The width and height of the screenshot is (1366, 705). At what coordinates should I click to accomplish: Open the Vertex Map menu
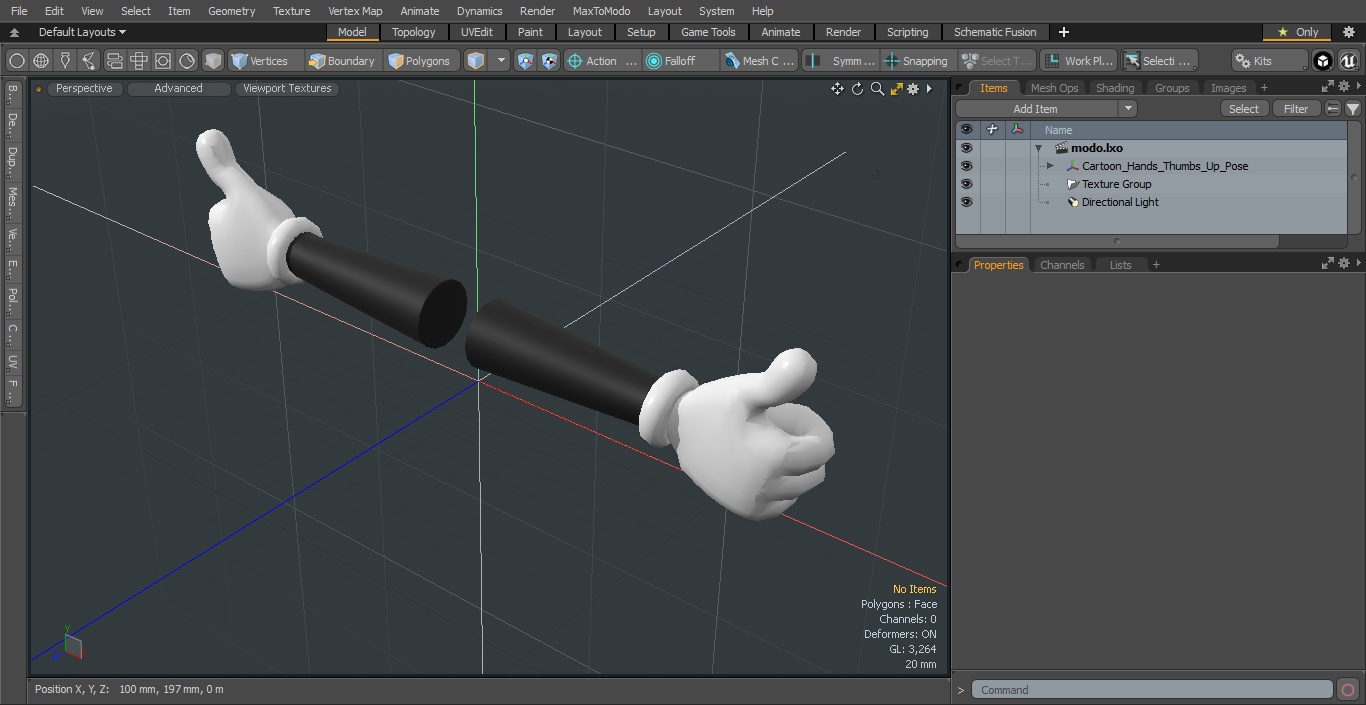pos(355,11)
